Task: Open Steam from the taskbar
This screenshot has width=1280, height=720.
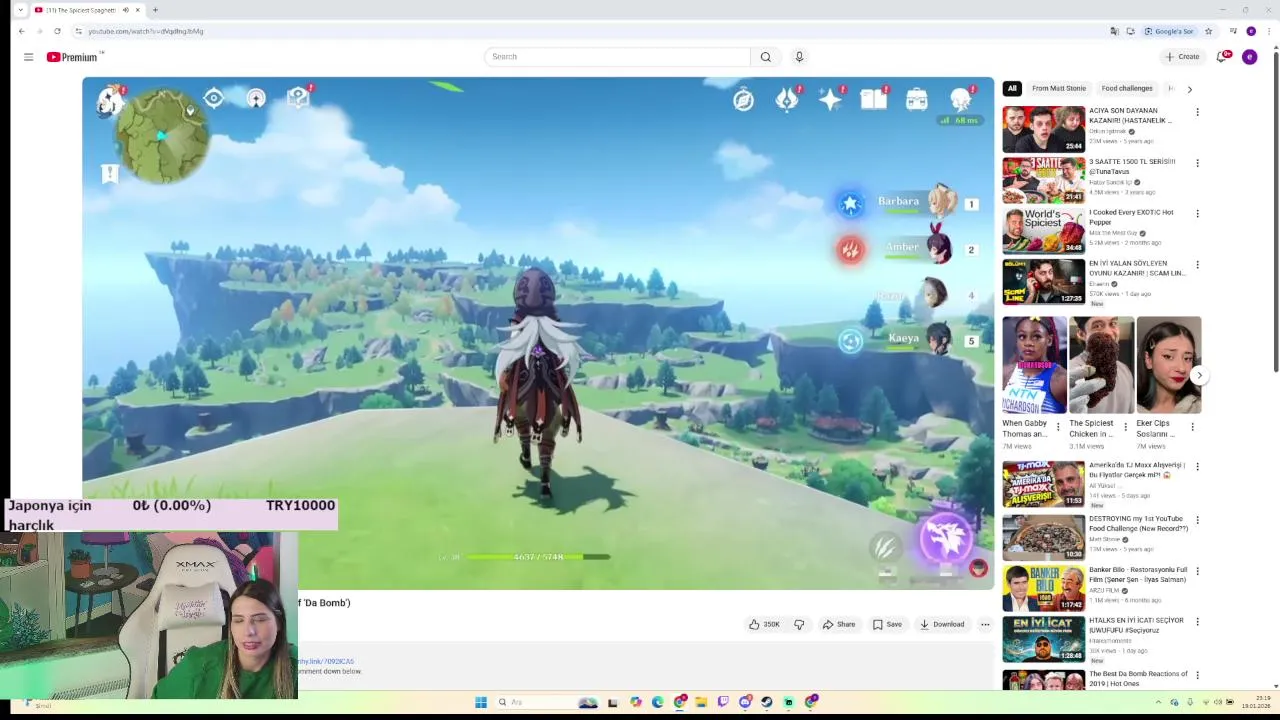Action: (767, 702)
